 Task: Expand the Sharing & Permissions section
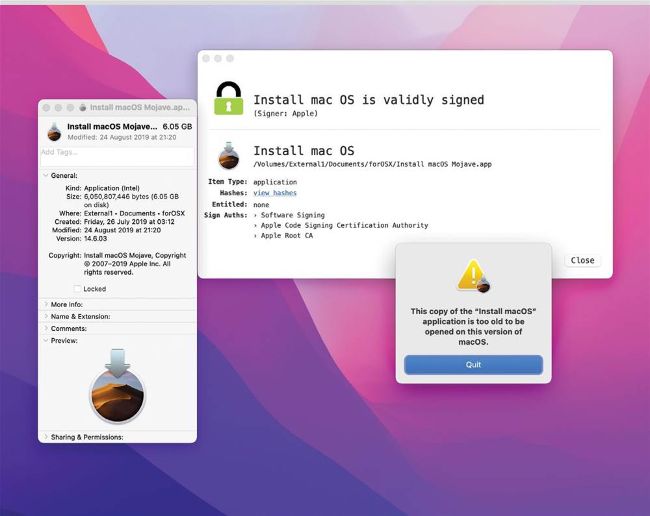pyautogui.click(x=45, y=437)
